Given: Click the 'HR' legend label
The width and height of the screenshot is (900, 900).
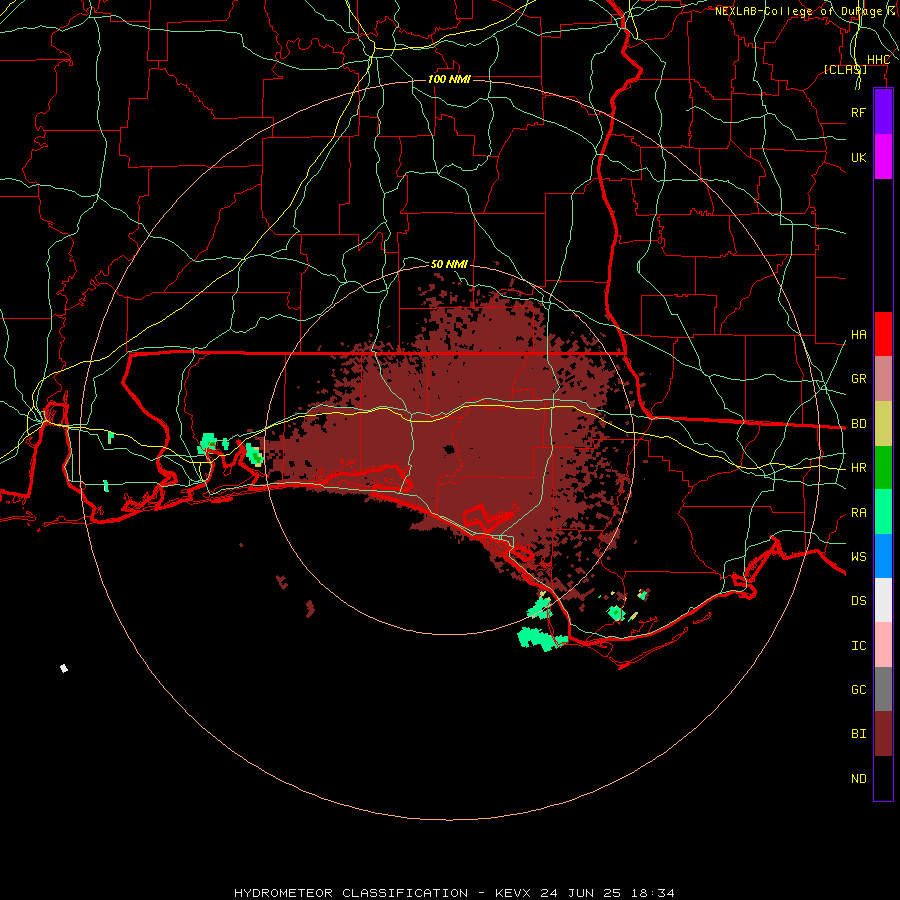Looking at the screenshot, I should (x=858, y=468).
